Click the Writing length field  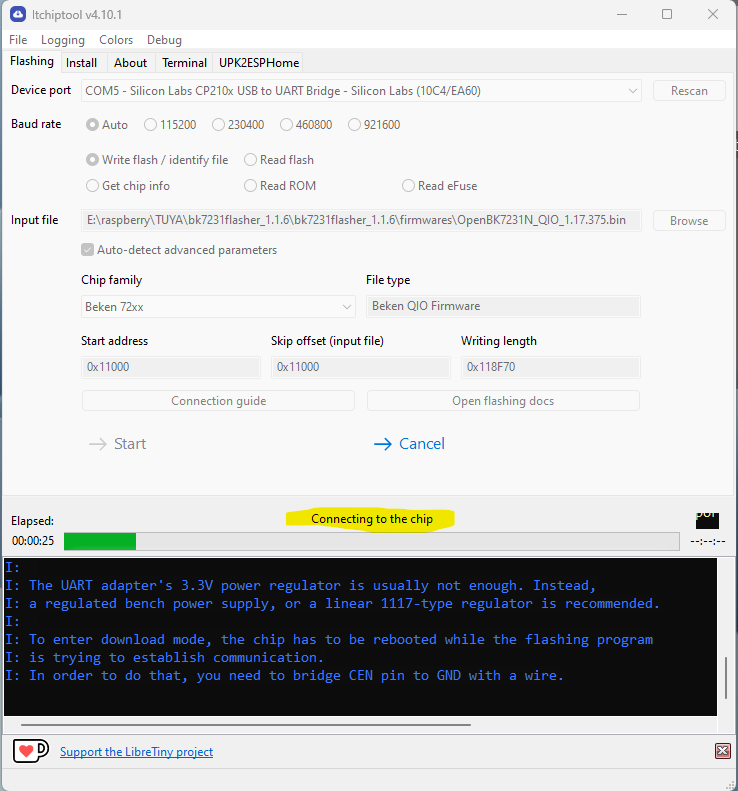(550, 367)
